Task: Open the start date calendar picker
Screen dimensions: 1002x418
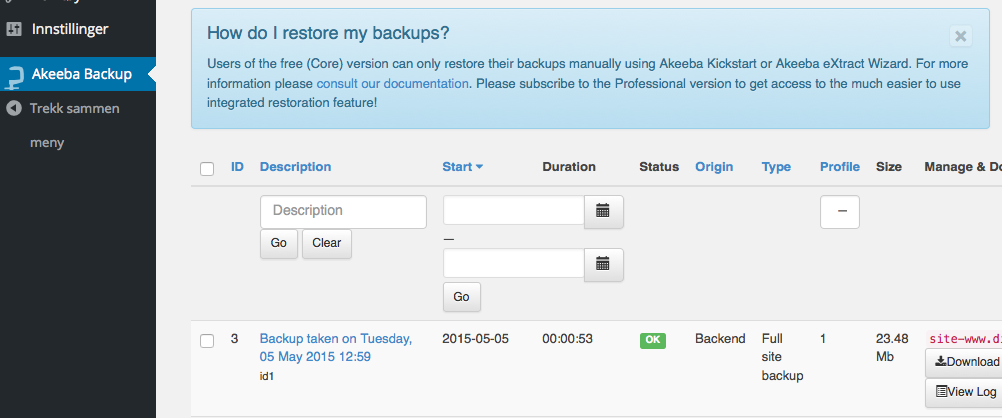Action: point(603,211)
